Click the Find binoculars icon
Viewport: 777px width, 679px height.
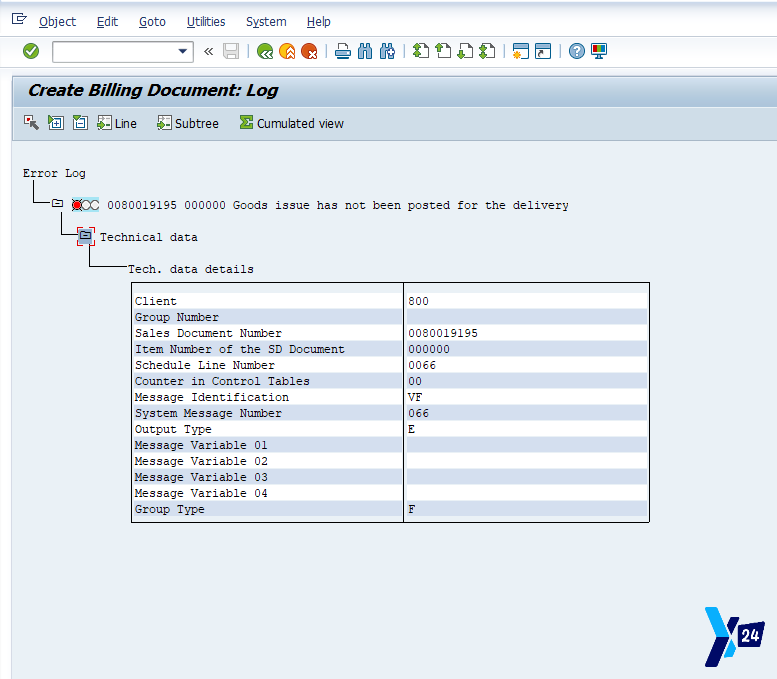point(365,51)
